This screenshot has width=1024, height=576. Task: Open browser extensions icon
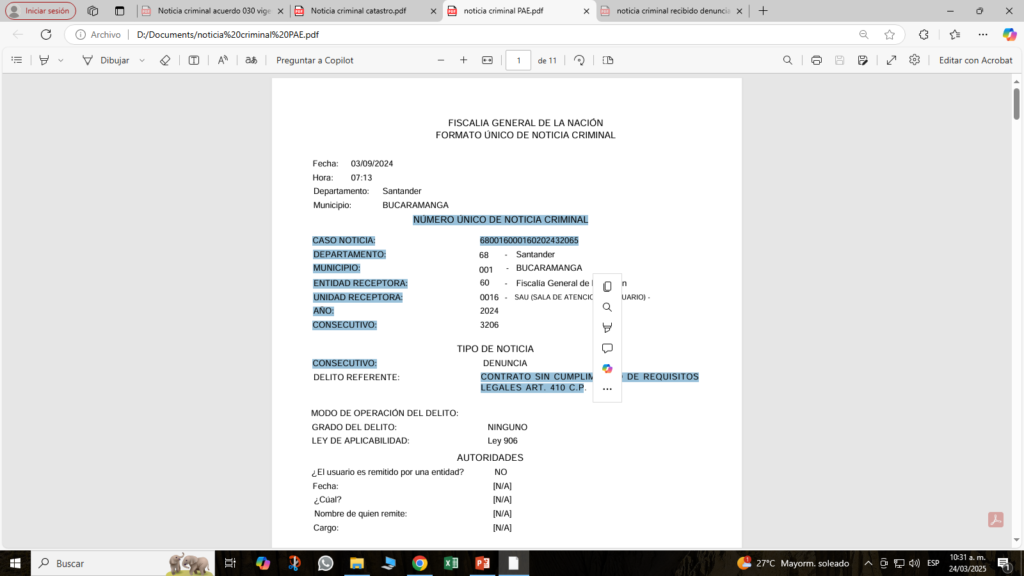click(923, 35)
